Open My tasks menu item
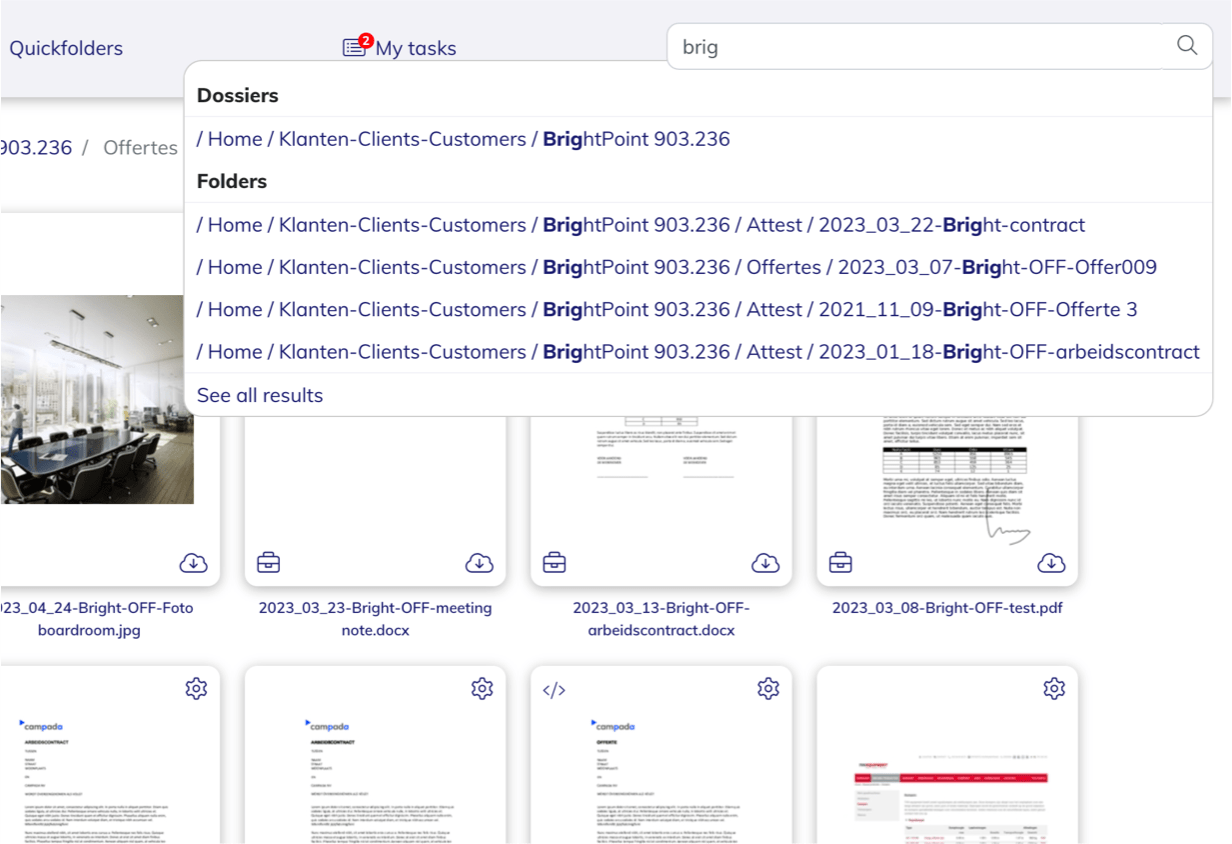Screen dimensions: 1232x844 pyautogui.click(x=415, y=48)
